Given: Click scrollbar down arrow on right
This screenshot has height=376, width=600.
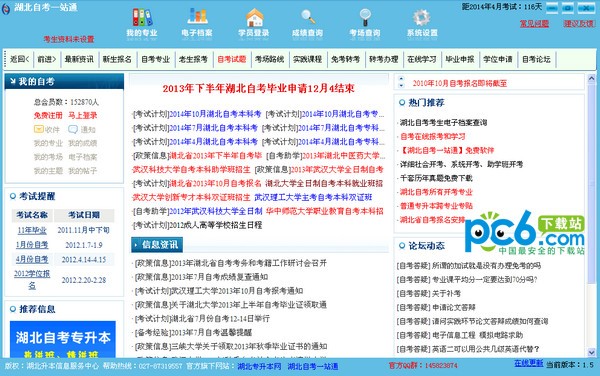Looking at the screenshot, I should coord(591,352).
